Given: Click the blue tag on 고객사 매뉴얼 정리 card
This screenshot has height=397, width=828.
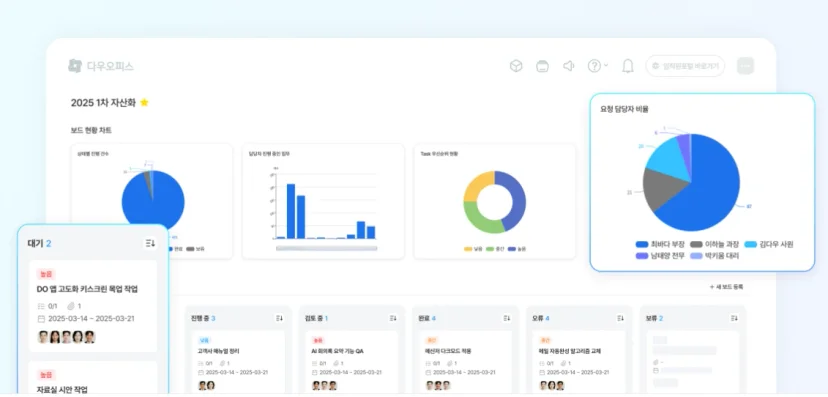Looking at the screenshot, I should (x=204, y=341).
